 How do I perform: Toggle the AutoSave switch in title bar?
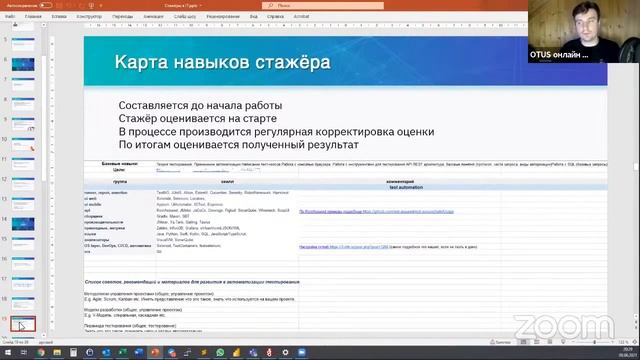click(x=46, y=5)
